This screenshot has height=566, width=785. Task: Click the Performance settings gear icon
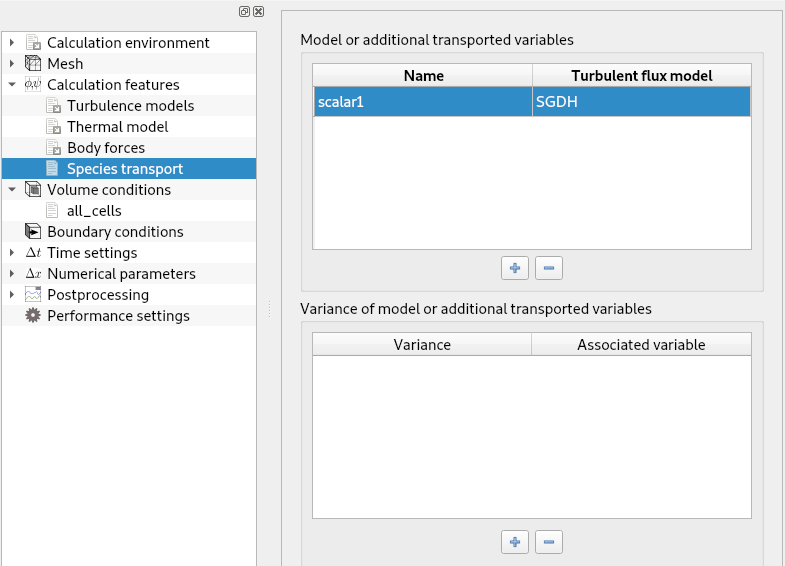[33, 316]
